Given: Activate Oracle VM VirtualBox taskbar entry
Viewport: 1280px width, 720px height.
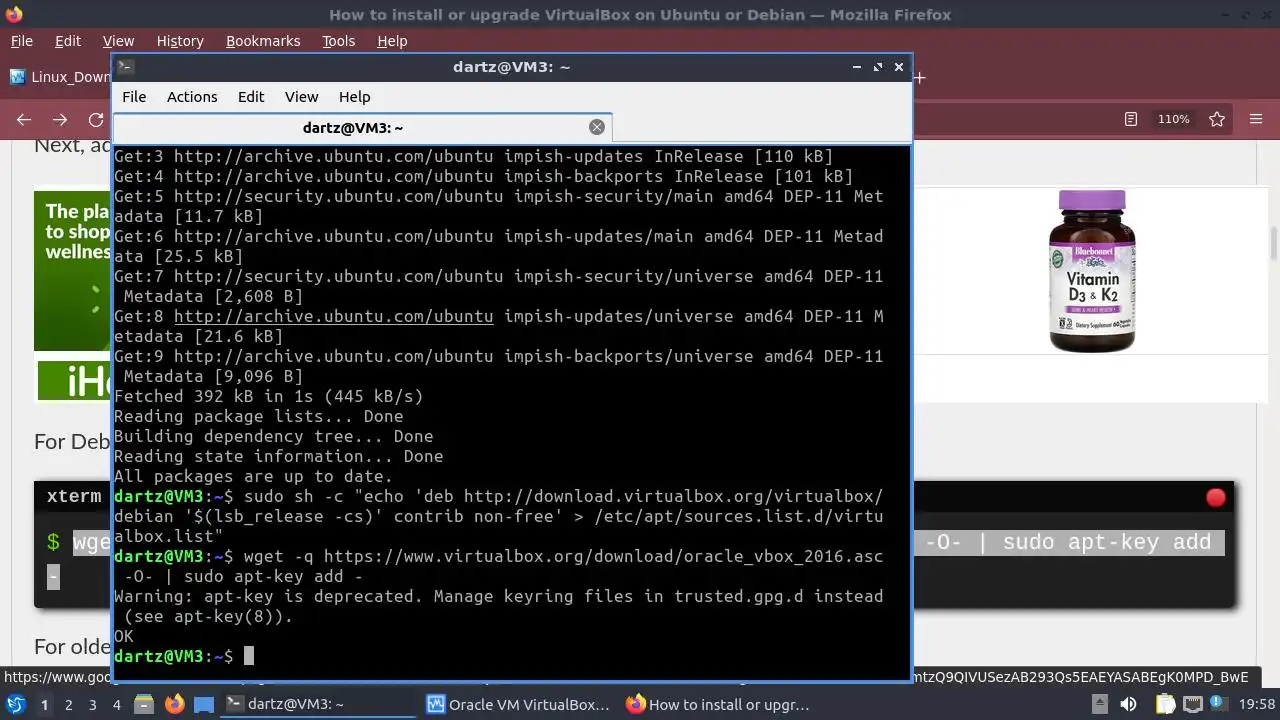Looking at the screenshot, I should (x=520, y=704).
